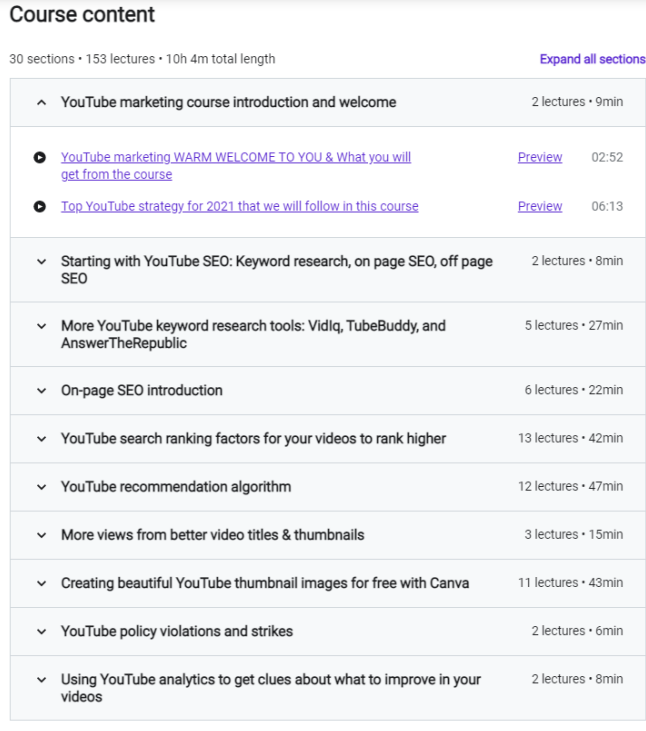Expand Canva thumbnail images section chevron

(x=41, y=583)
